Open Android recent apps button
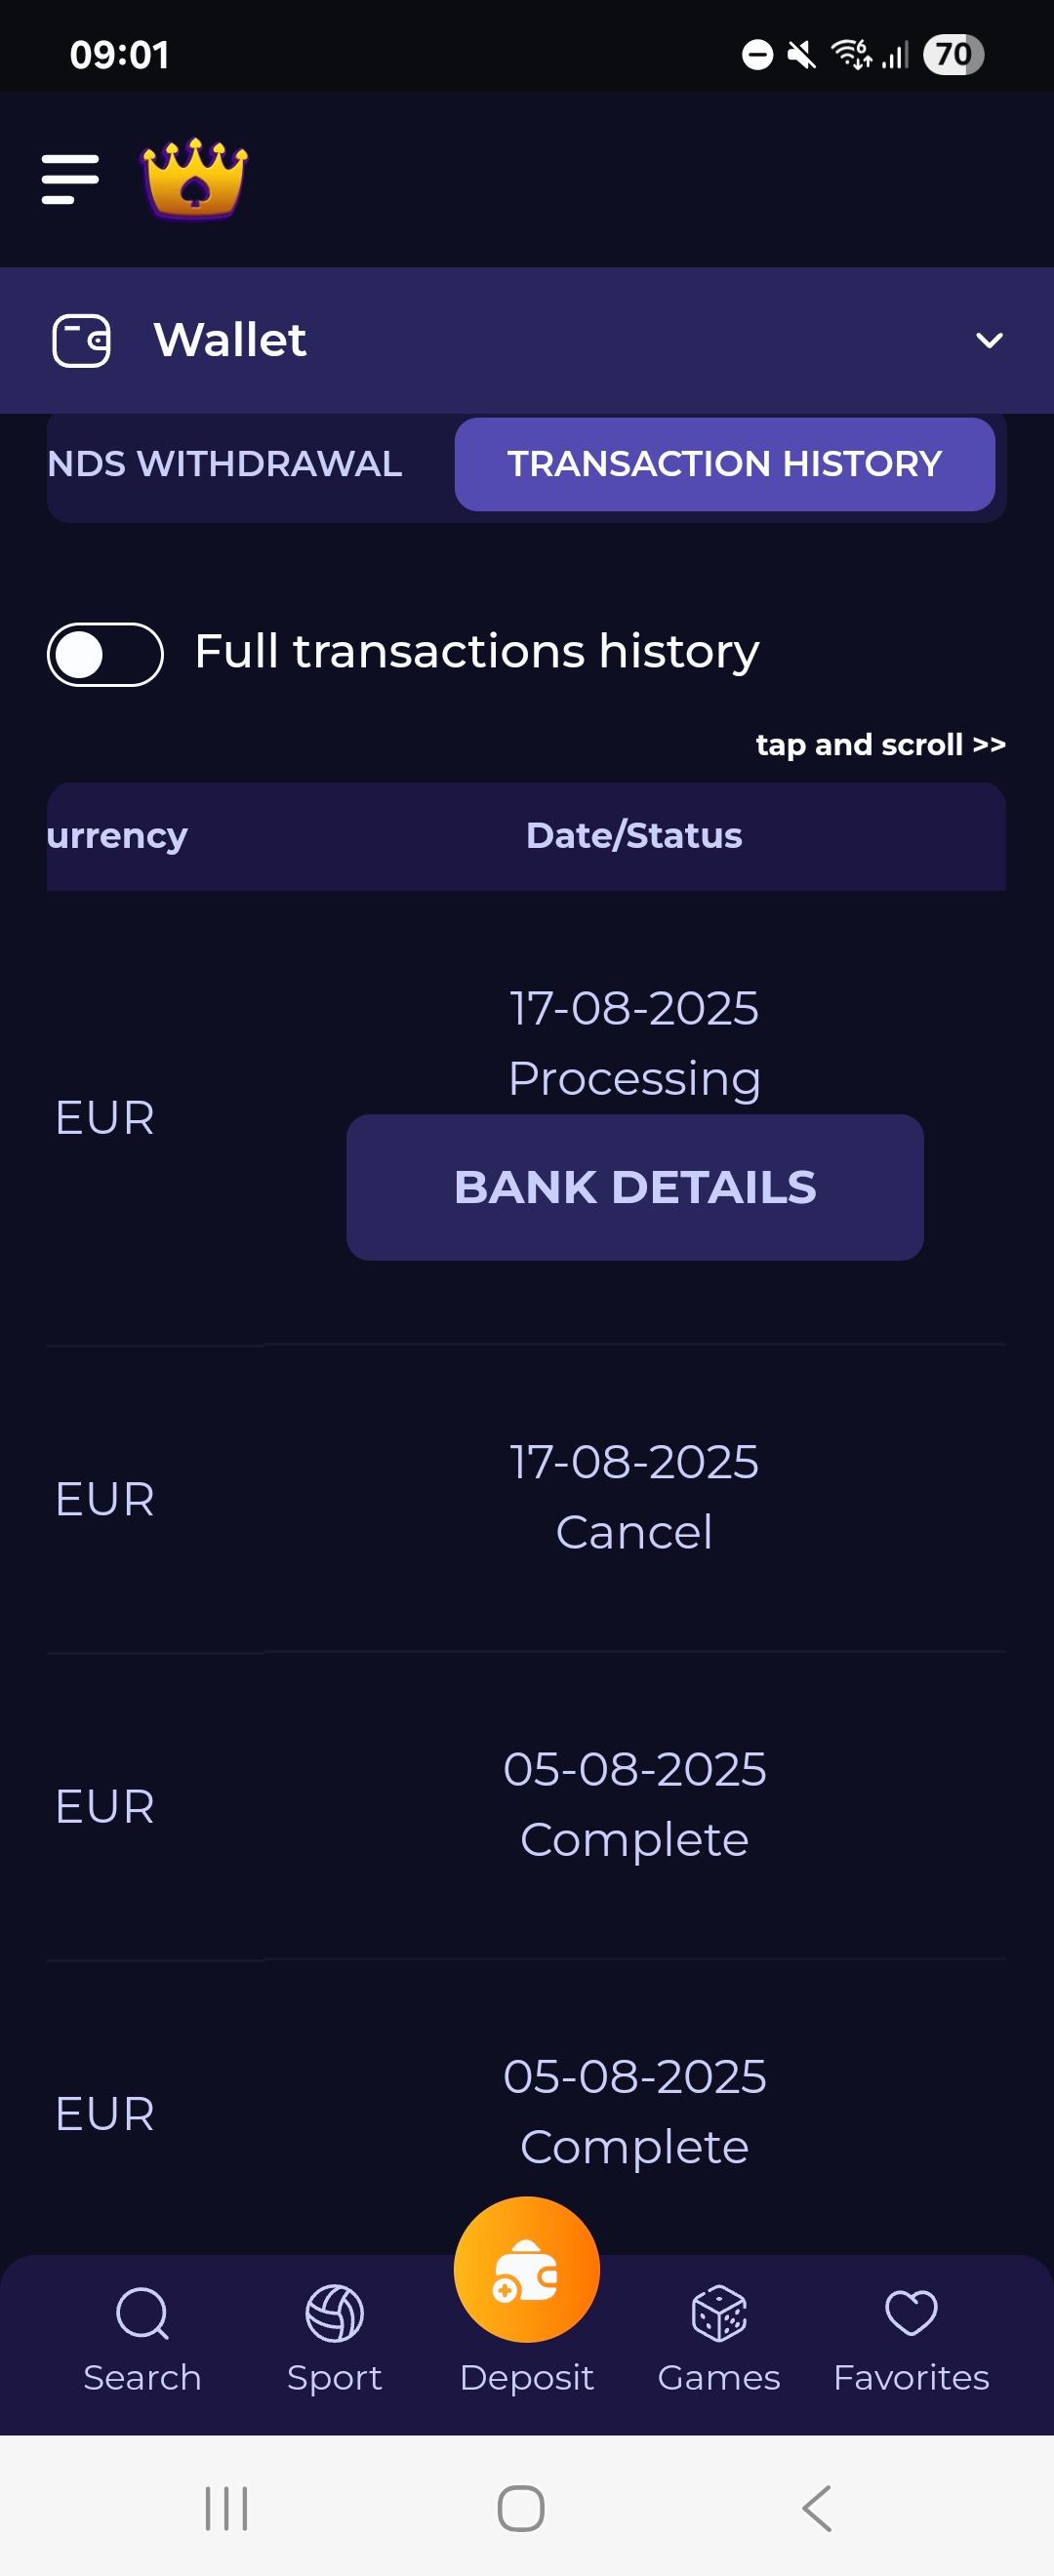The height and width of the screenshot is (2576, 1054). pos(226,2508)
